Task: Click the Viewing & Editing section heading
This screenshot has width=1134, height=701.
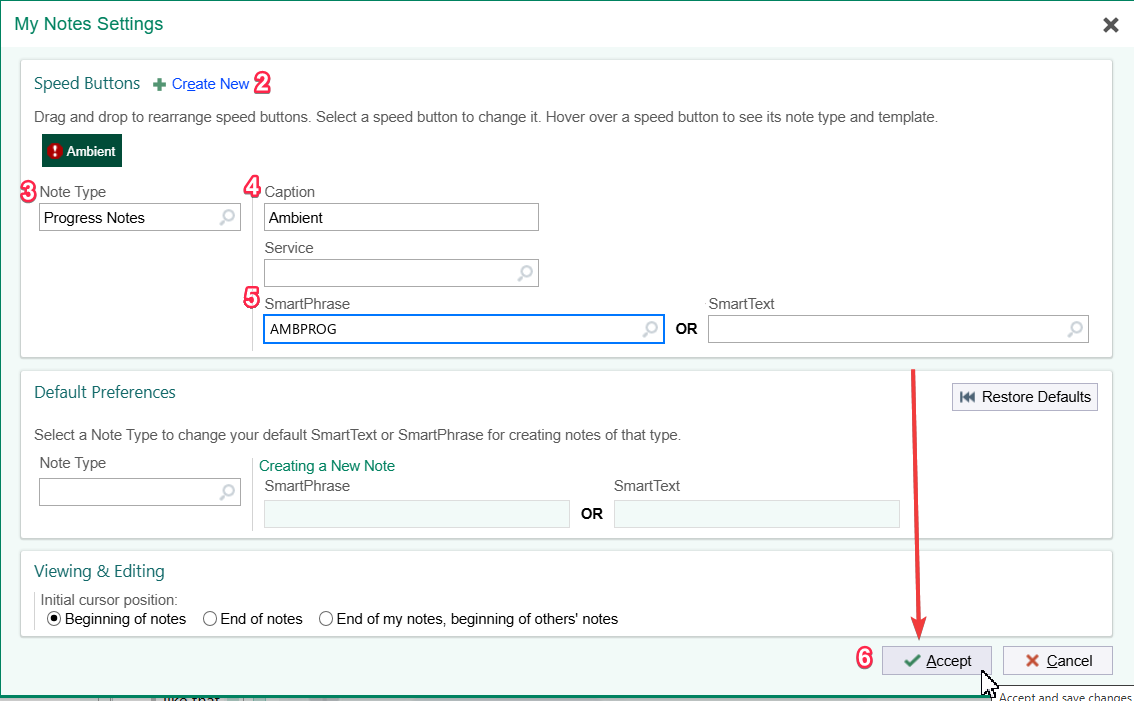Action: point(99,572)
